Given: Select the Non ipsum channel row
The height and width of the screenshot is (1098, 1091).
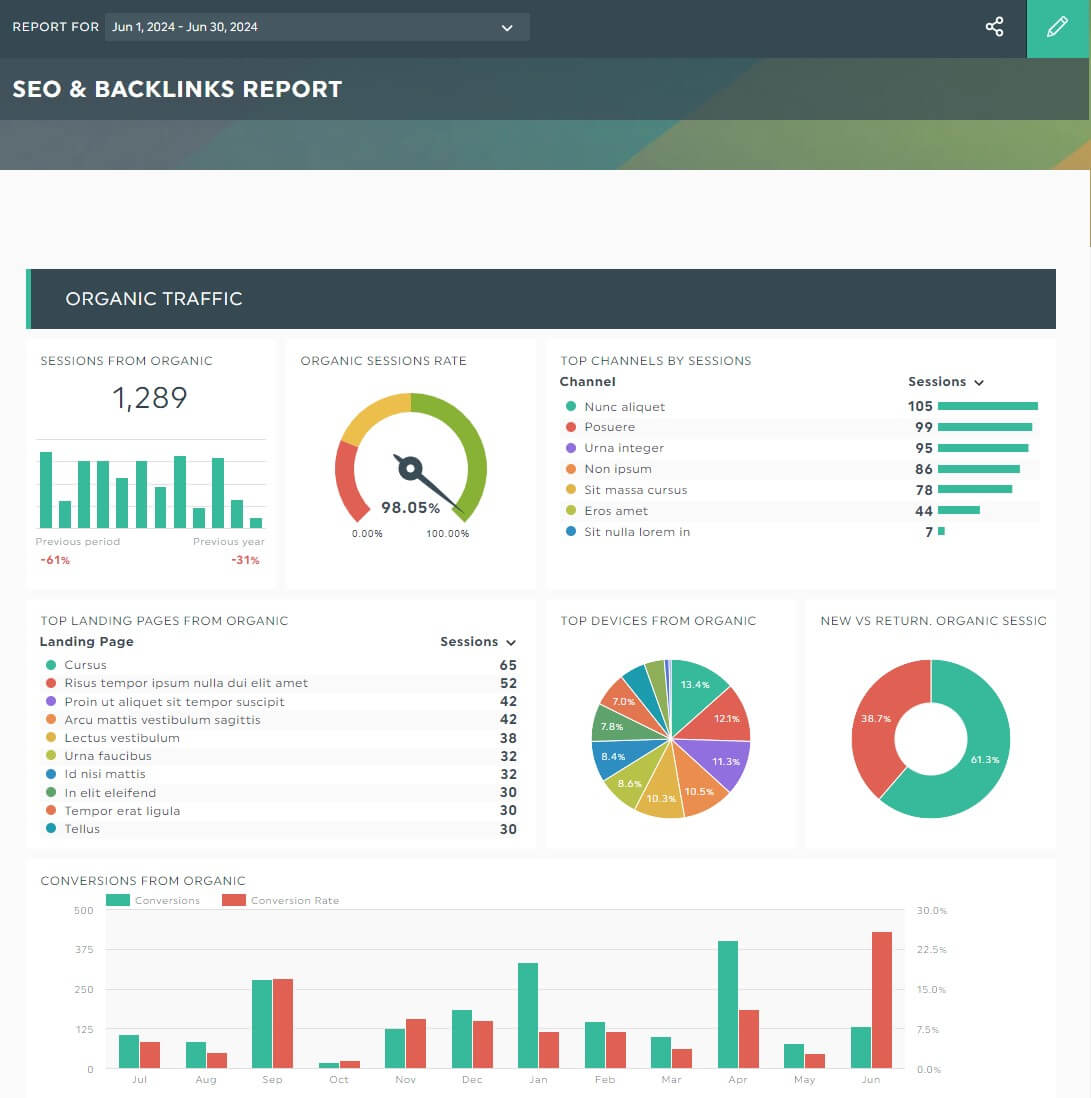Looking at the screenshot, I should [800, 469].
